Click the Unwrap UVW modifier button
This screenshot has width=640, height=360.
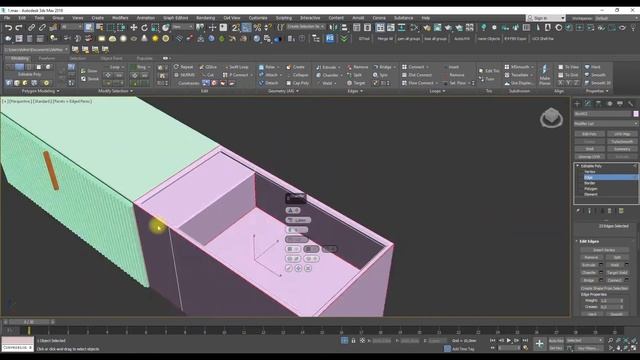click(589, 156)
